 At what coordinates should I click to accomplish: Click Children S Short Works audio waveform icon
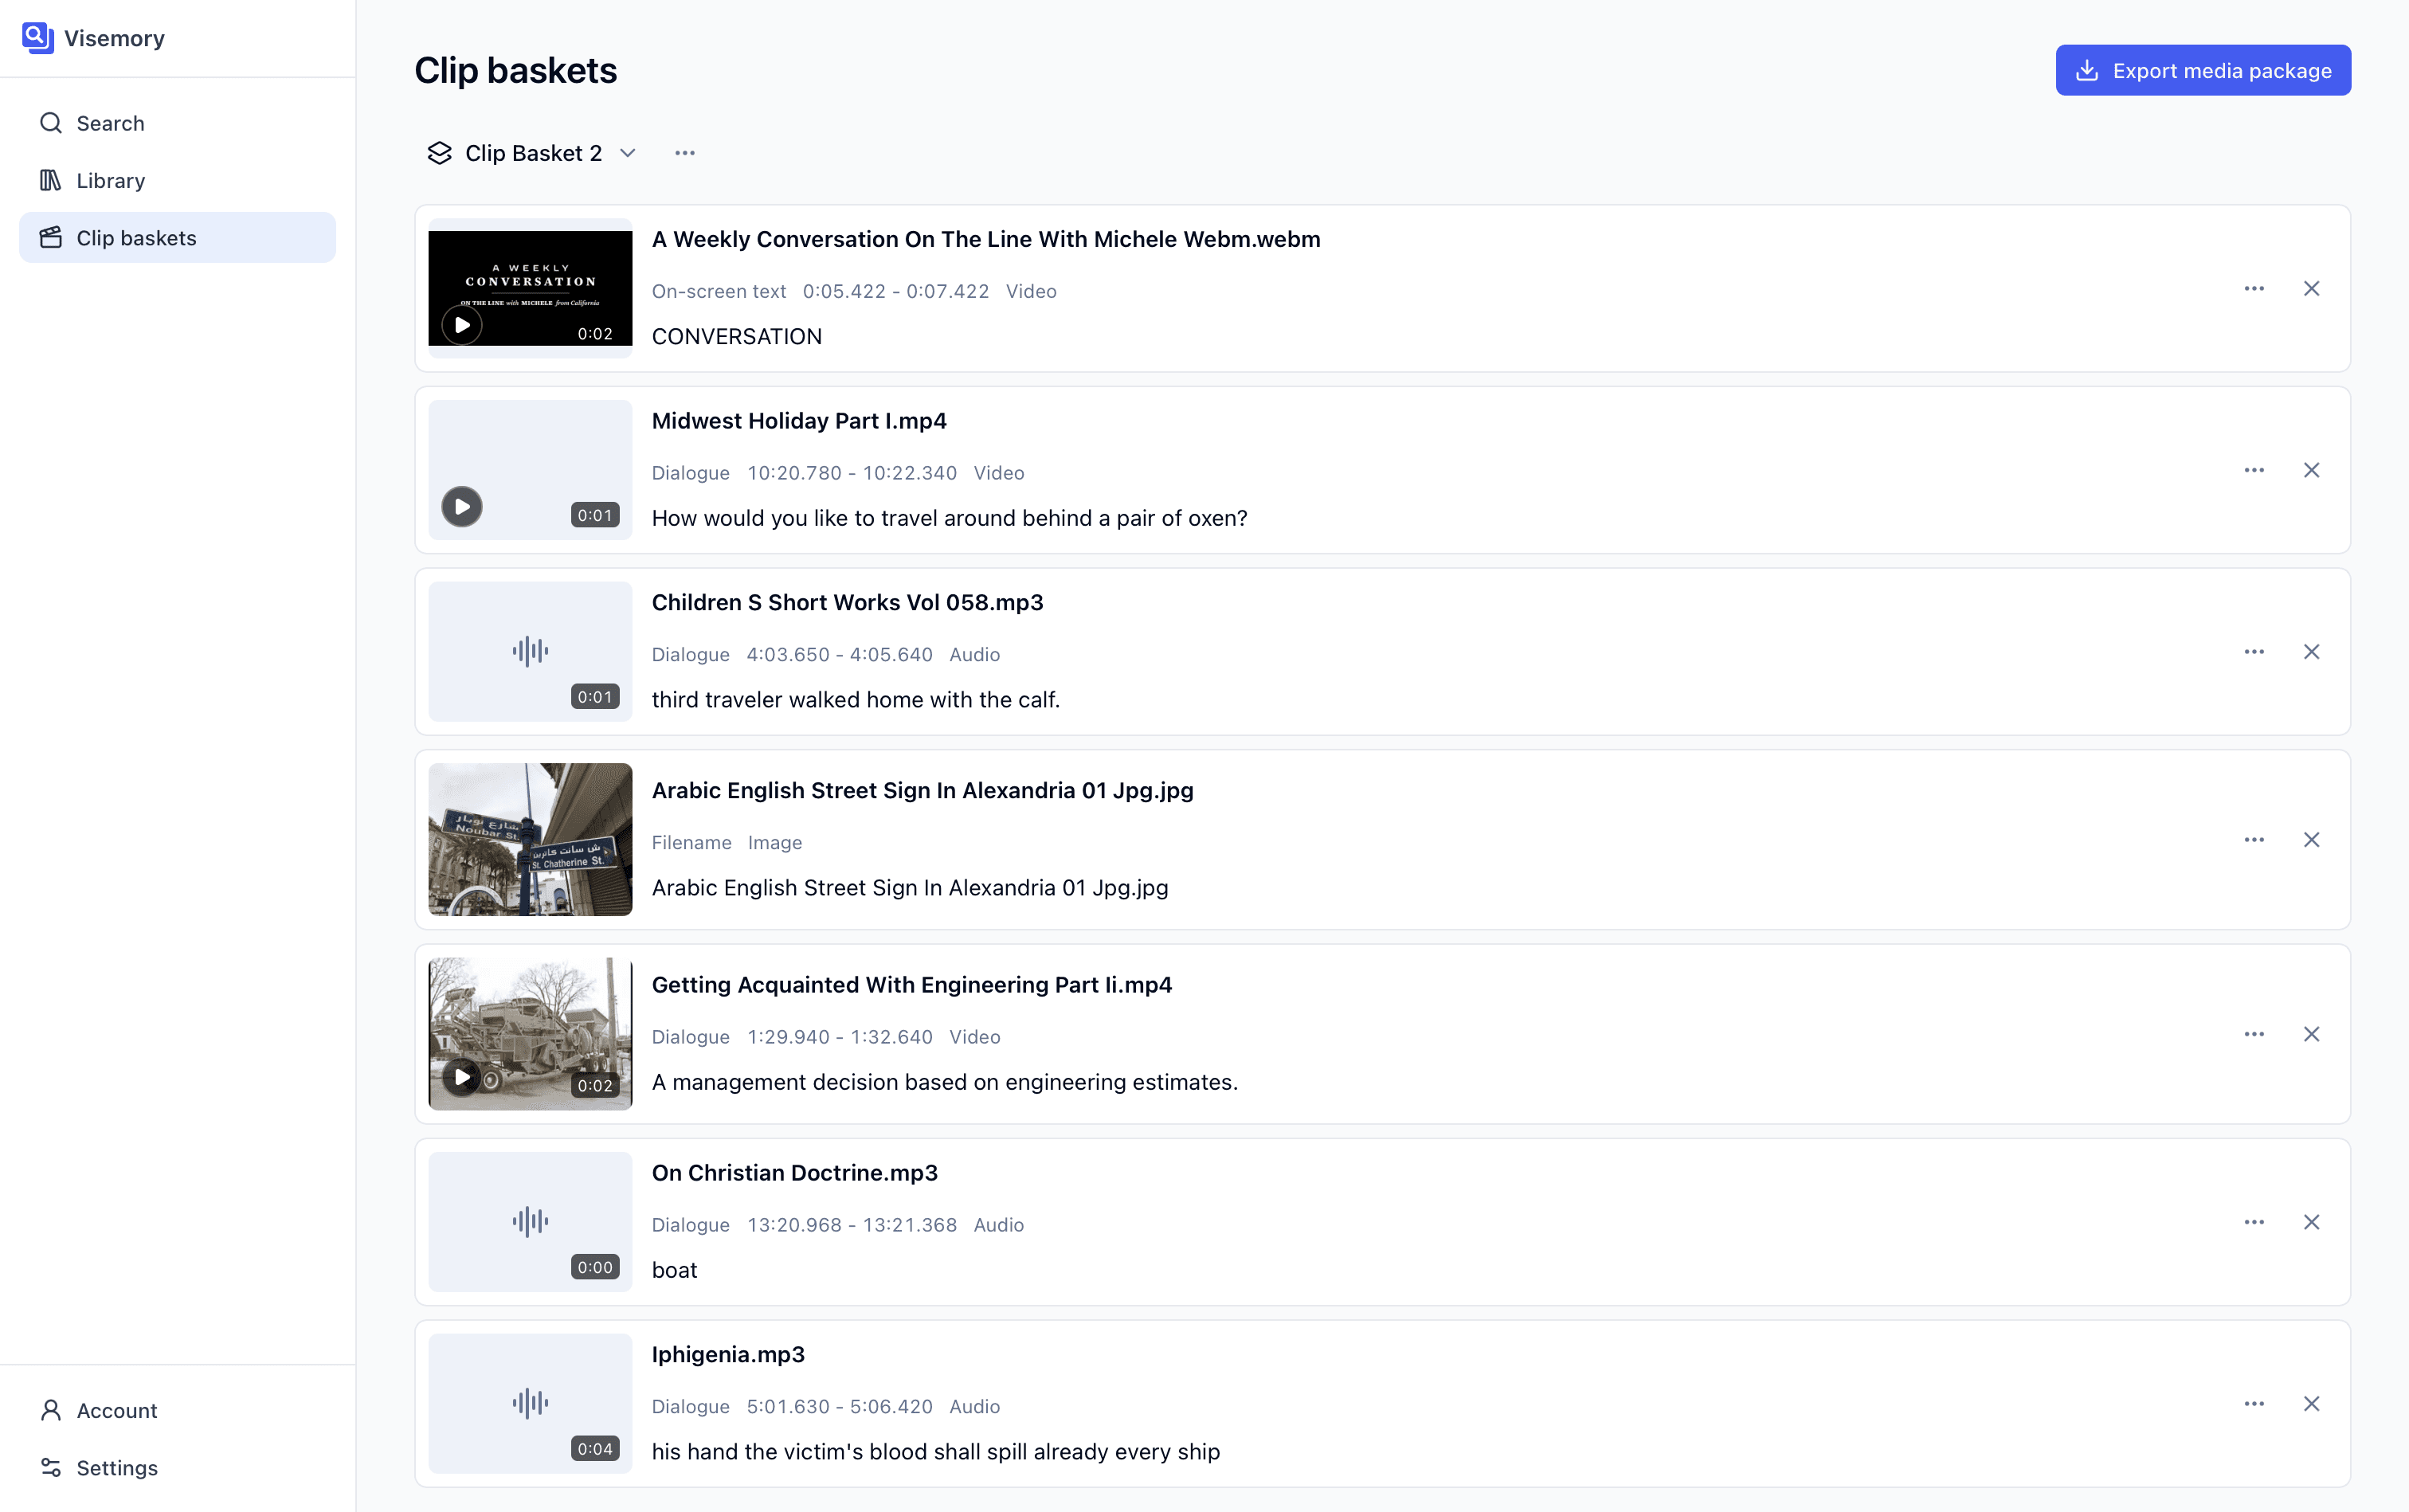[530, 652]
